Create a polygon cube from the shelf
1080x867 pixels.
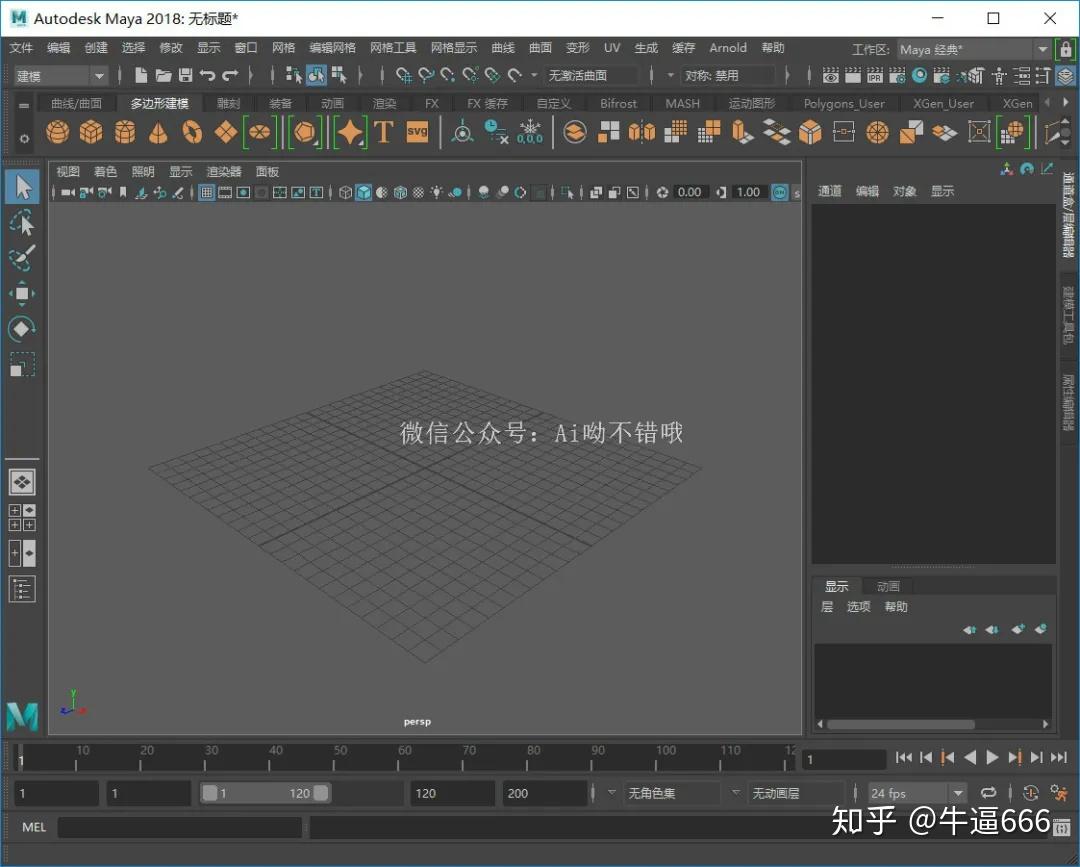(91, 131)
